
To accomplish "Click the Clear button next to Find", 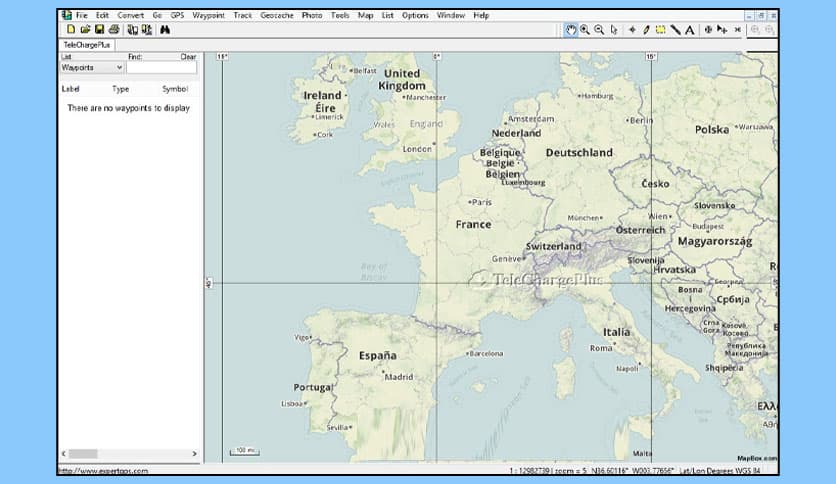I will click(188, 58).
